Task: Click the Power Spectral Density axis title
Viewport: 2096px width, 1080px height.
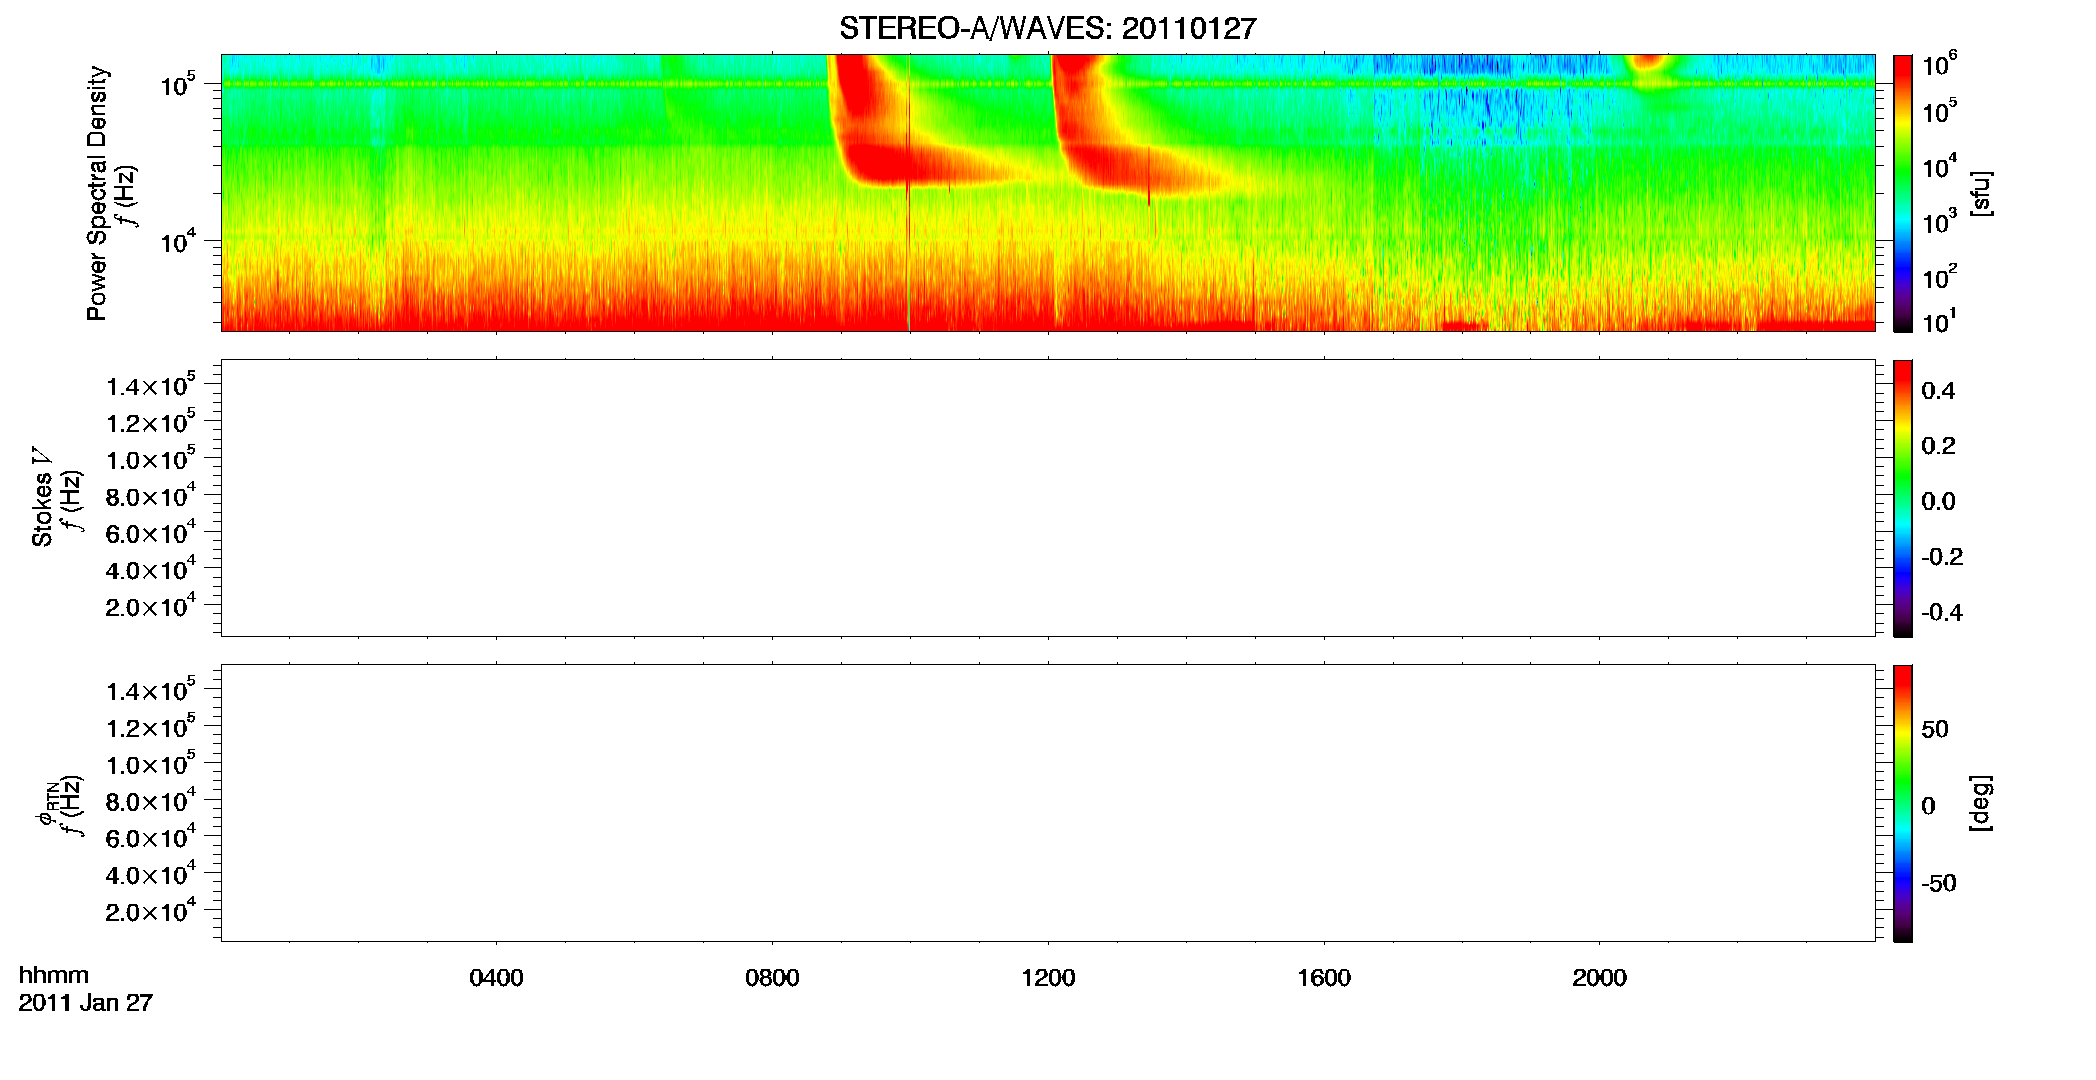Action: coord(97,193)
